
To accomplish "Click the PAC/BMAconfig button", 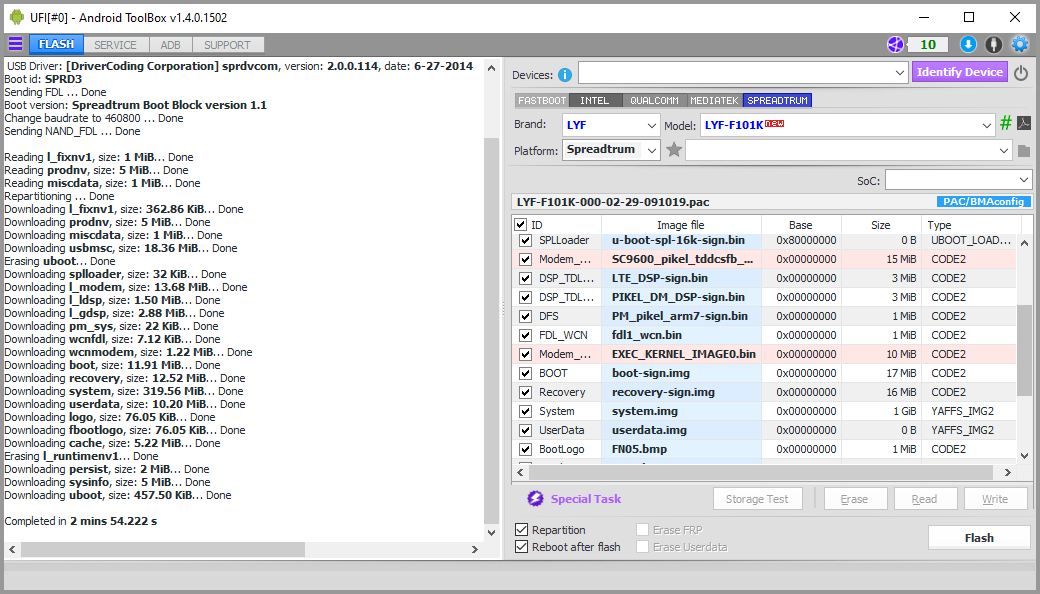I will tap(984, 202).
